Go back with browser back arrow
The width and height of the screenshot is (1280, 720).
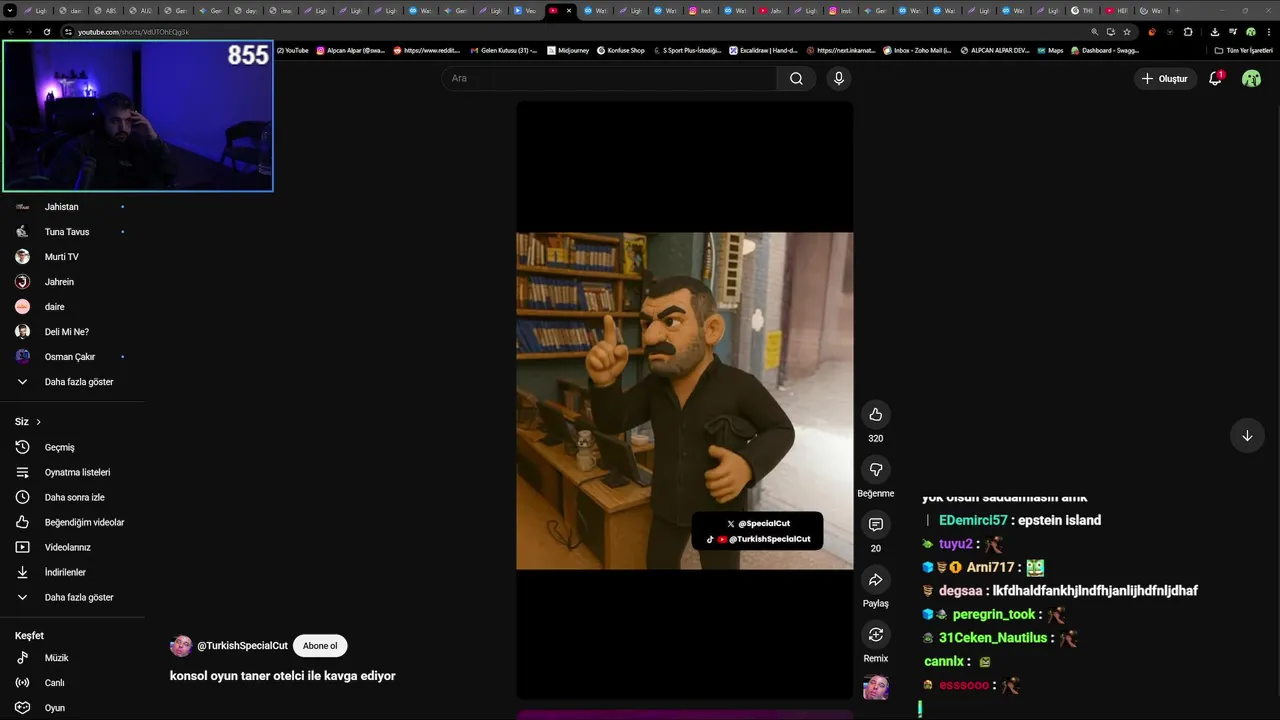pos(11,32)
